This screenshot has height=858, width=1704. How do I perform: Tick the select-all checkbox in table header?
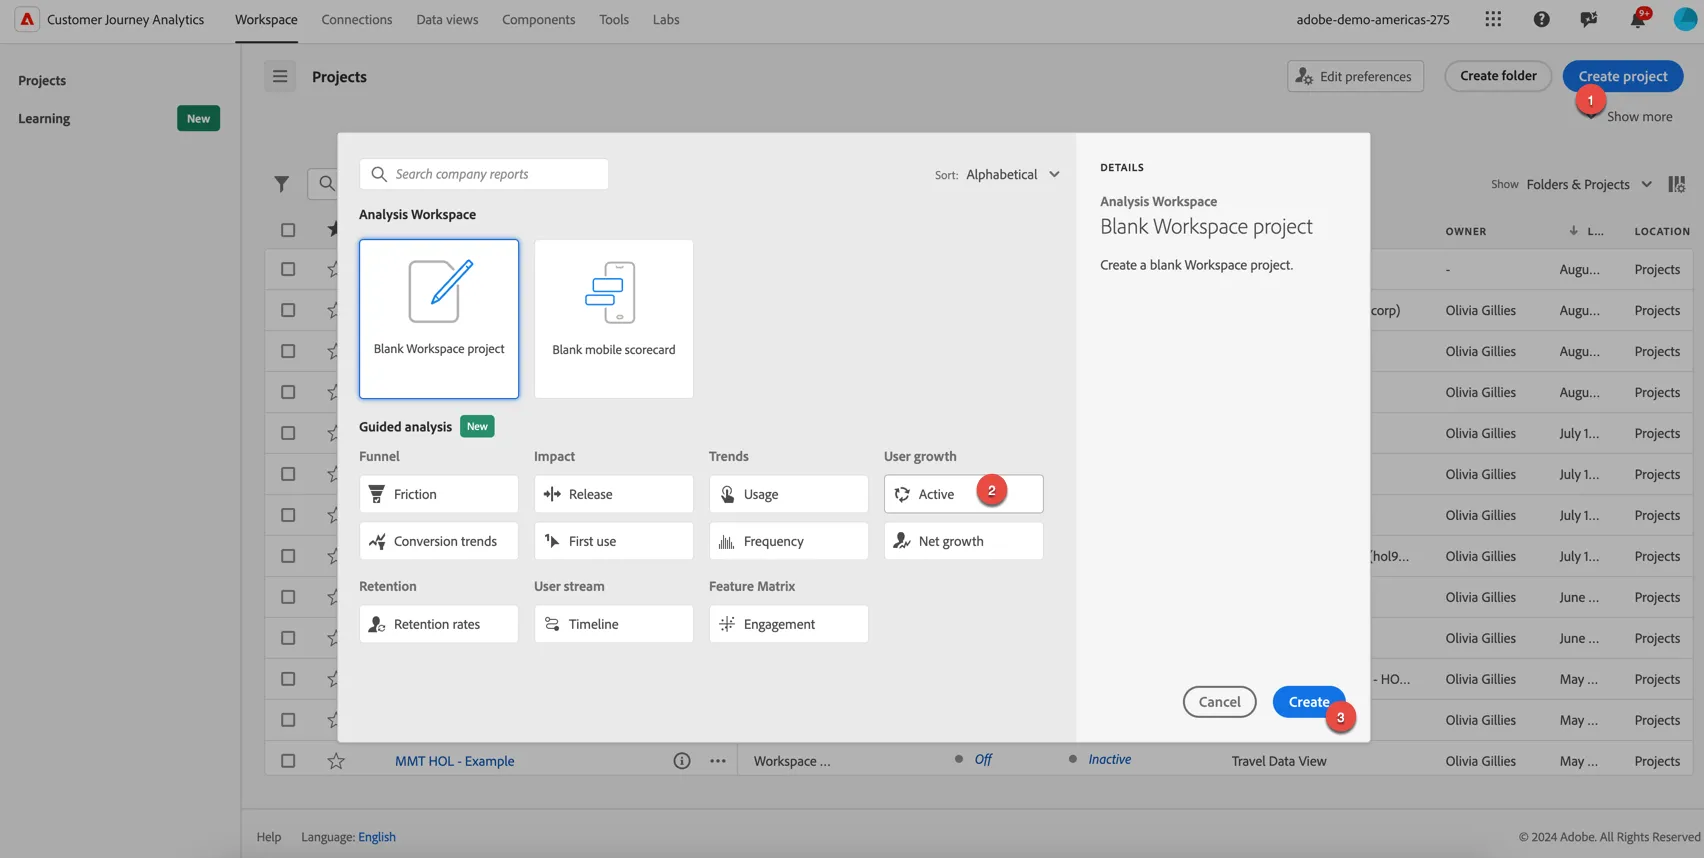pyautogui.click(x=288, y=230)
